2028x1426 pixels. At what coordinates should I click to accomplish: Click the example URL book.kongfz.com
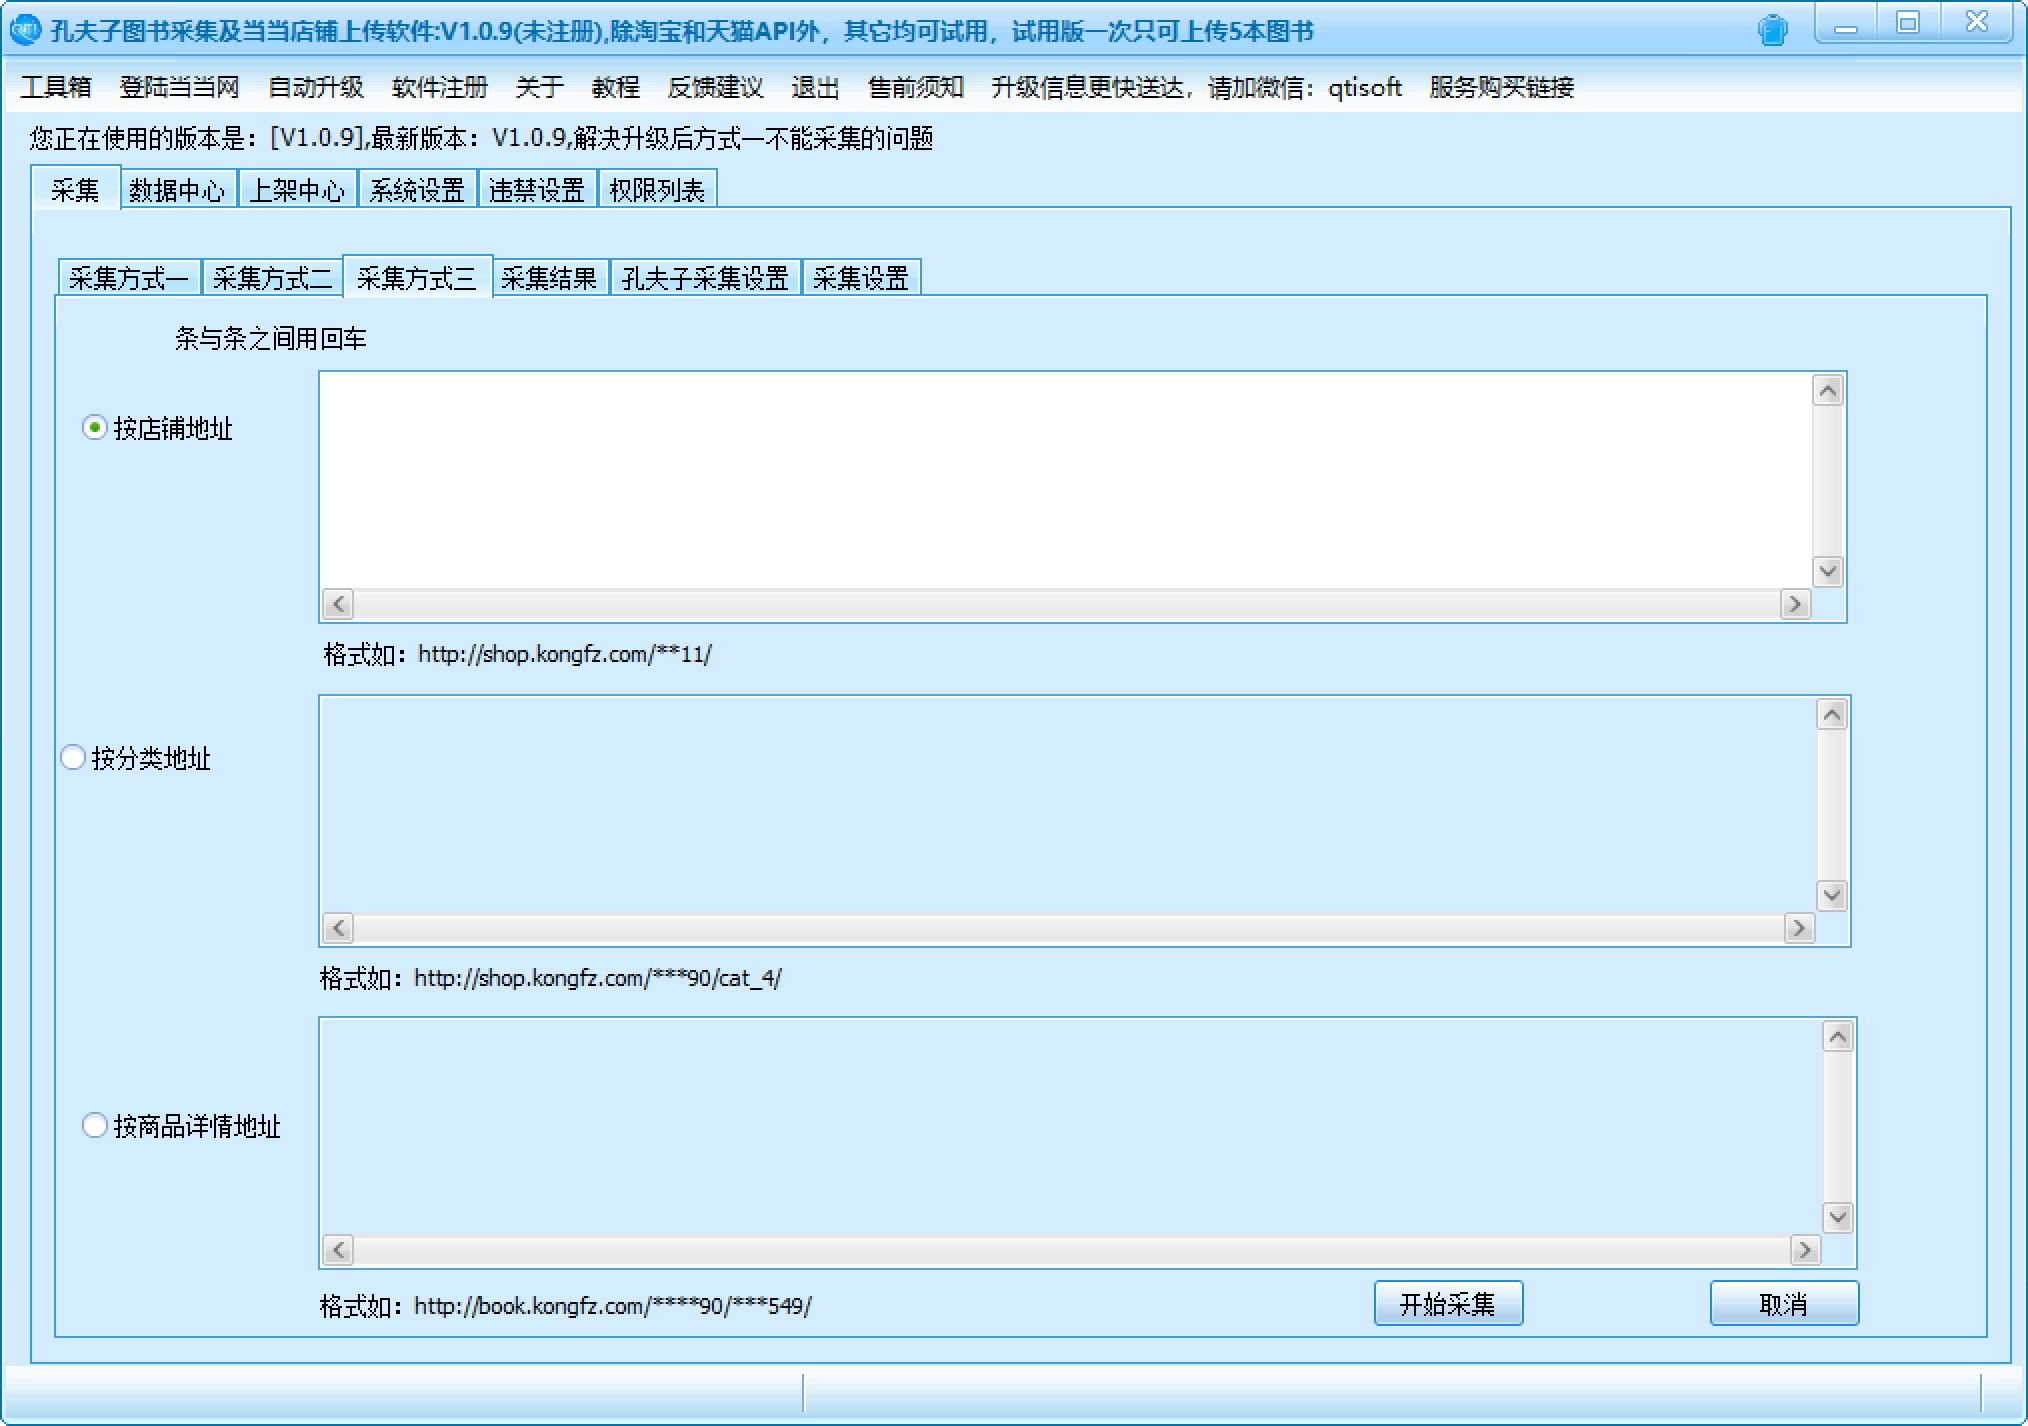[x=613, y=1306]
